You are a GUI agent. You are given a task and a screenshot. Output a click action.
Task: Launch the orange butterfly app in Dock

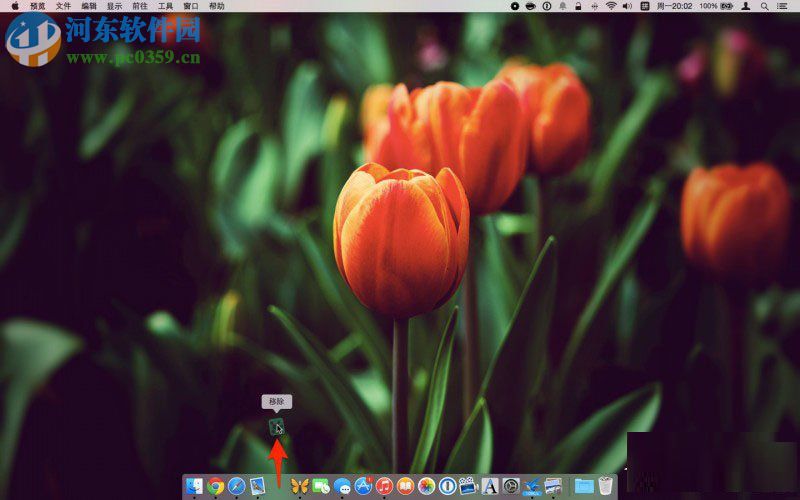[x=300, y=486]
